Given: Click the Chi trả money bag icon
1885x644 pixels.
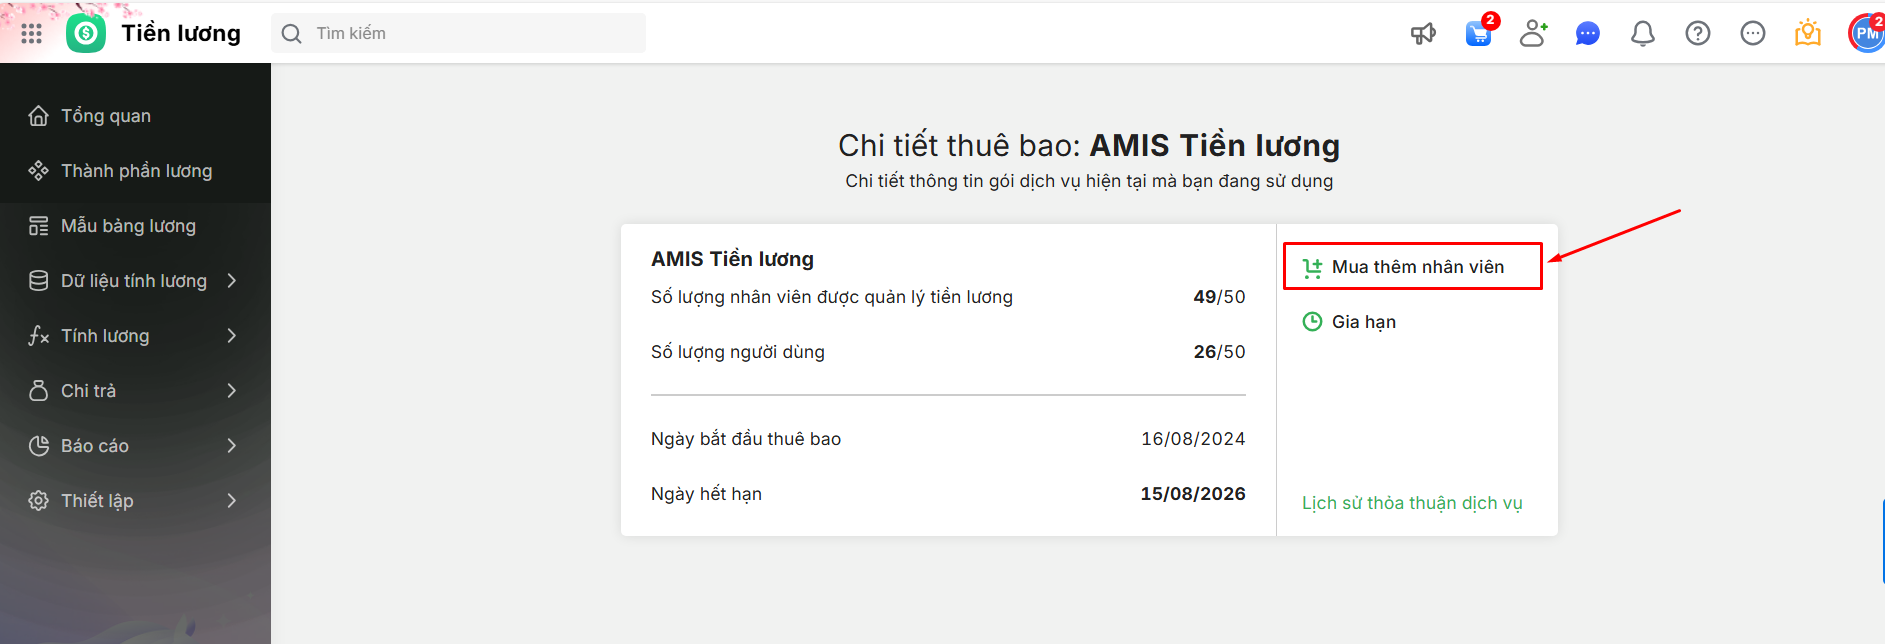Looking at the screenshot, I should (x=38, y=391).
